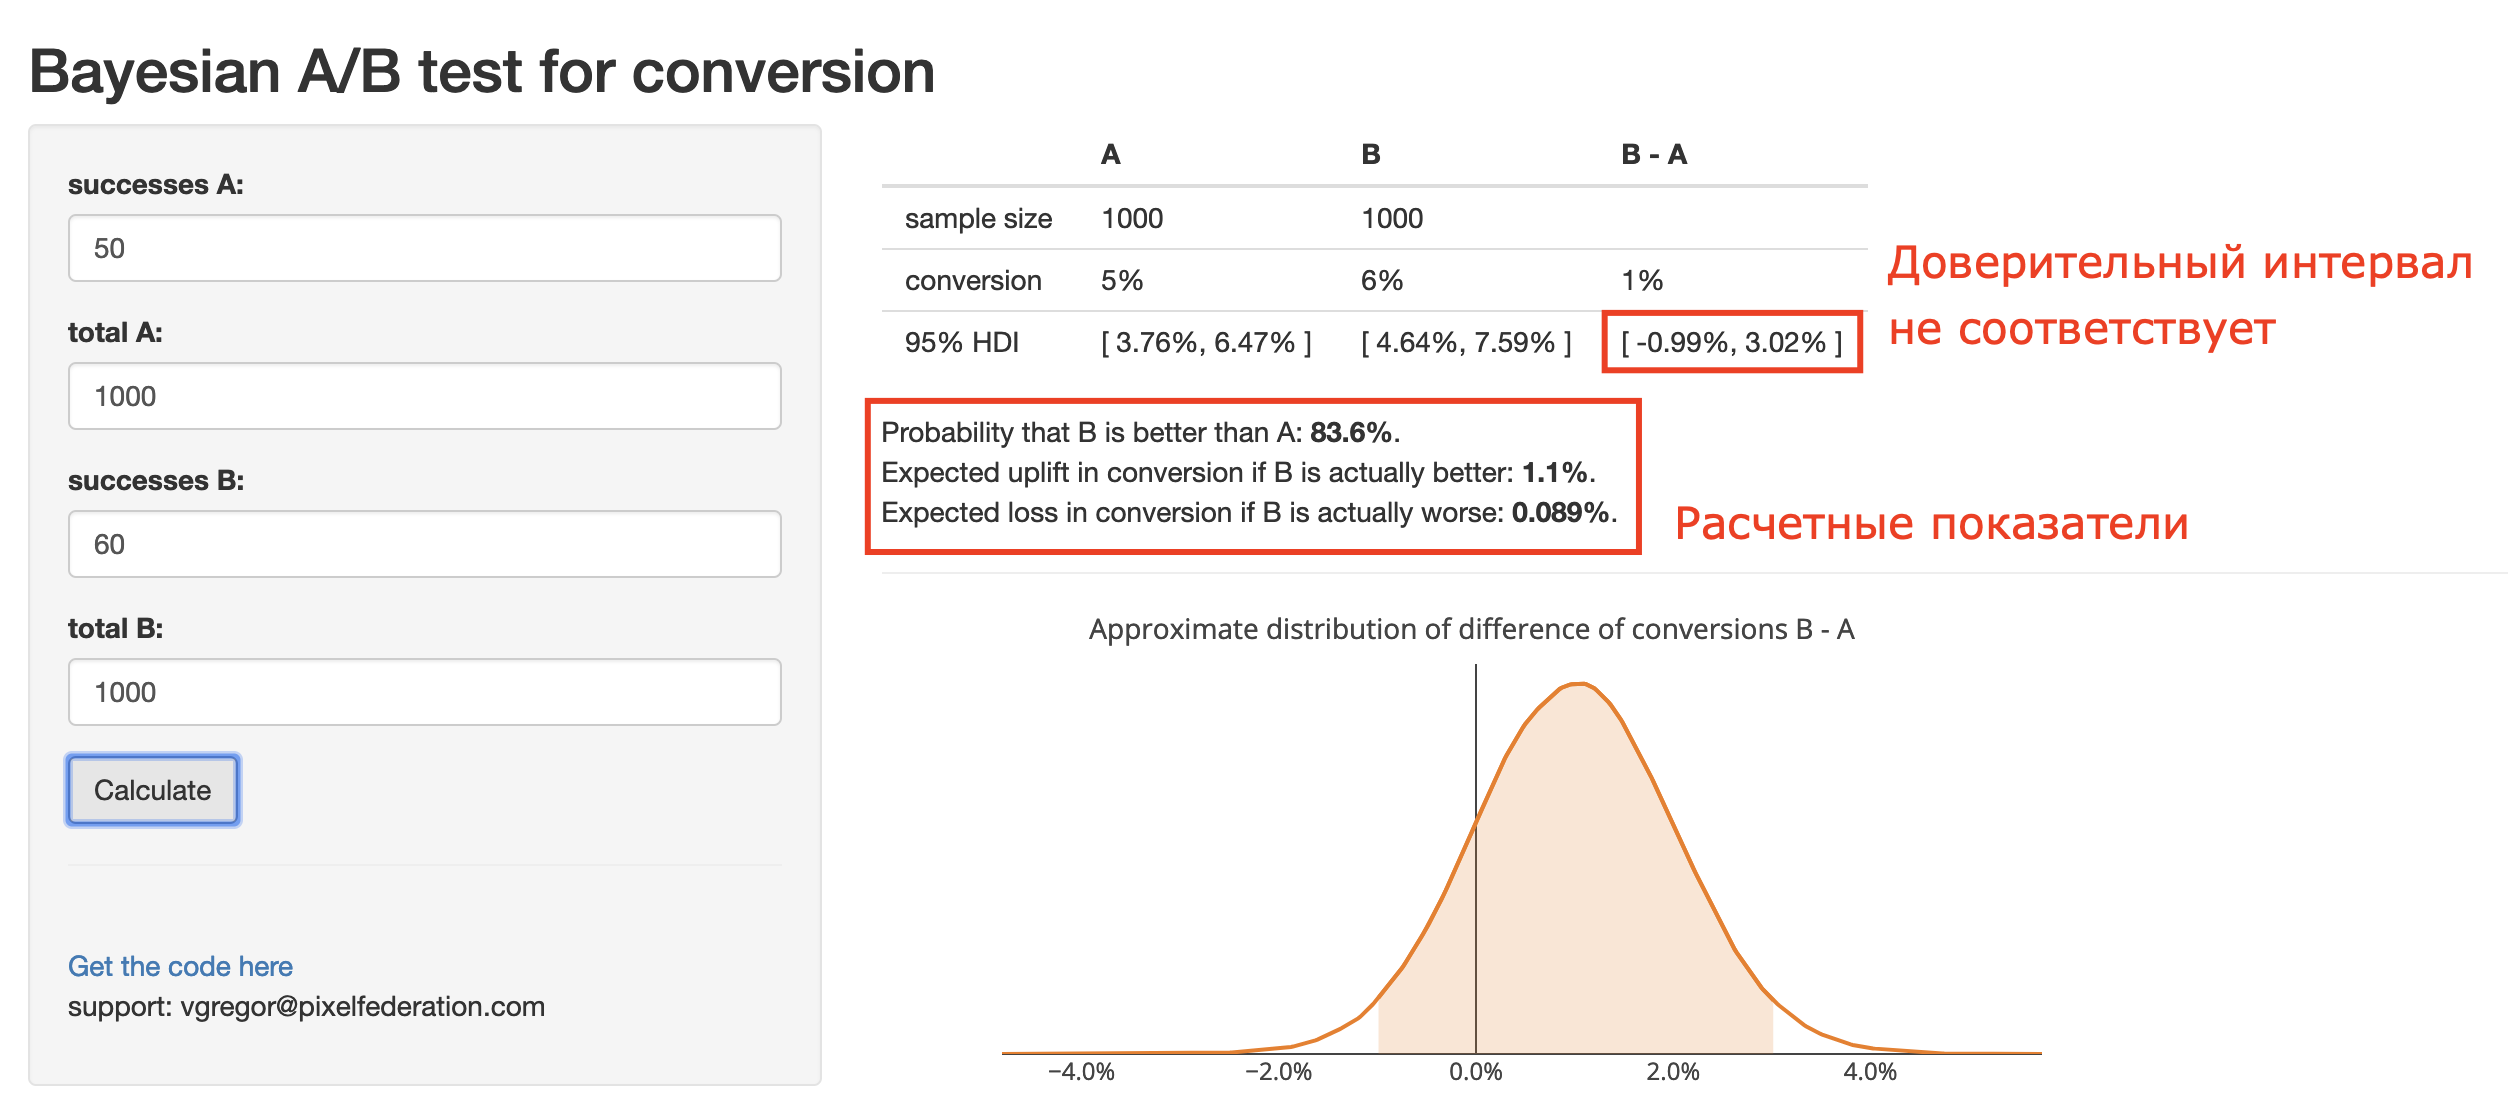
Task: Click the Bayesian A/B test page heading
Action: click(x=482, y=72)
